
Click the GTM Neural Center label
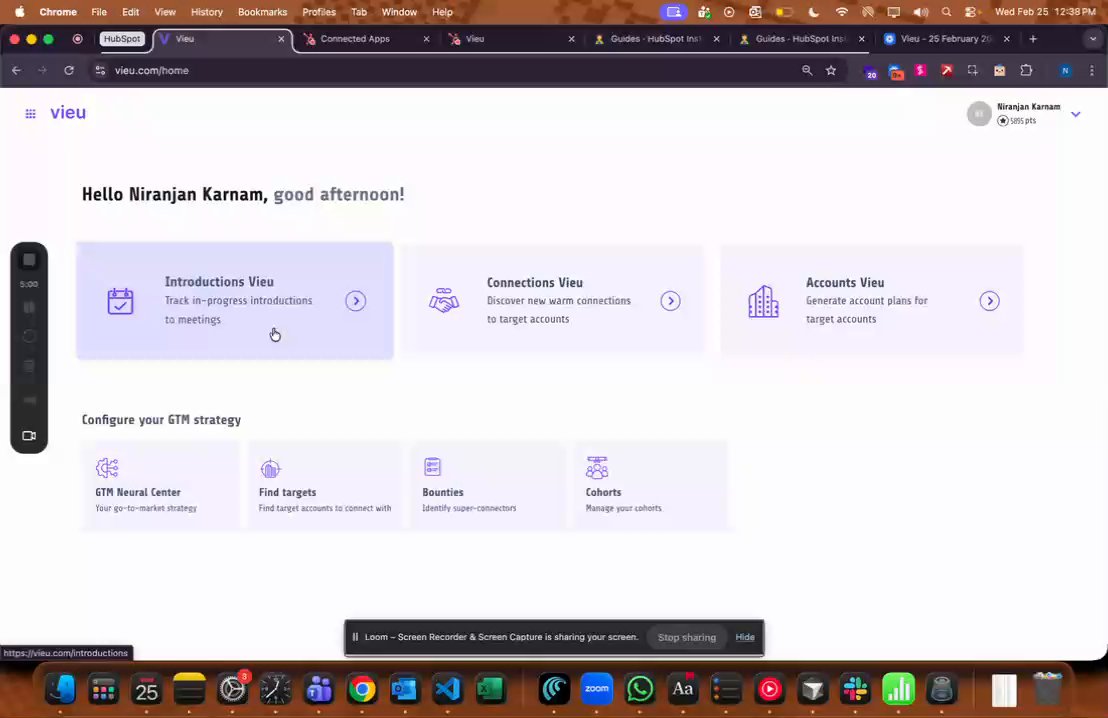[x=138, y=492]
